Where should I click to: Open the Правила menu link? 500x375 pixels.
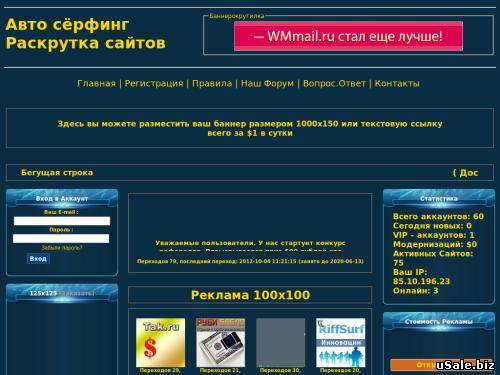212,83
